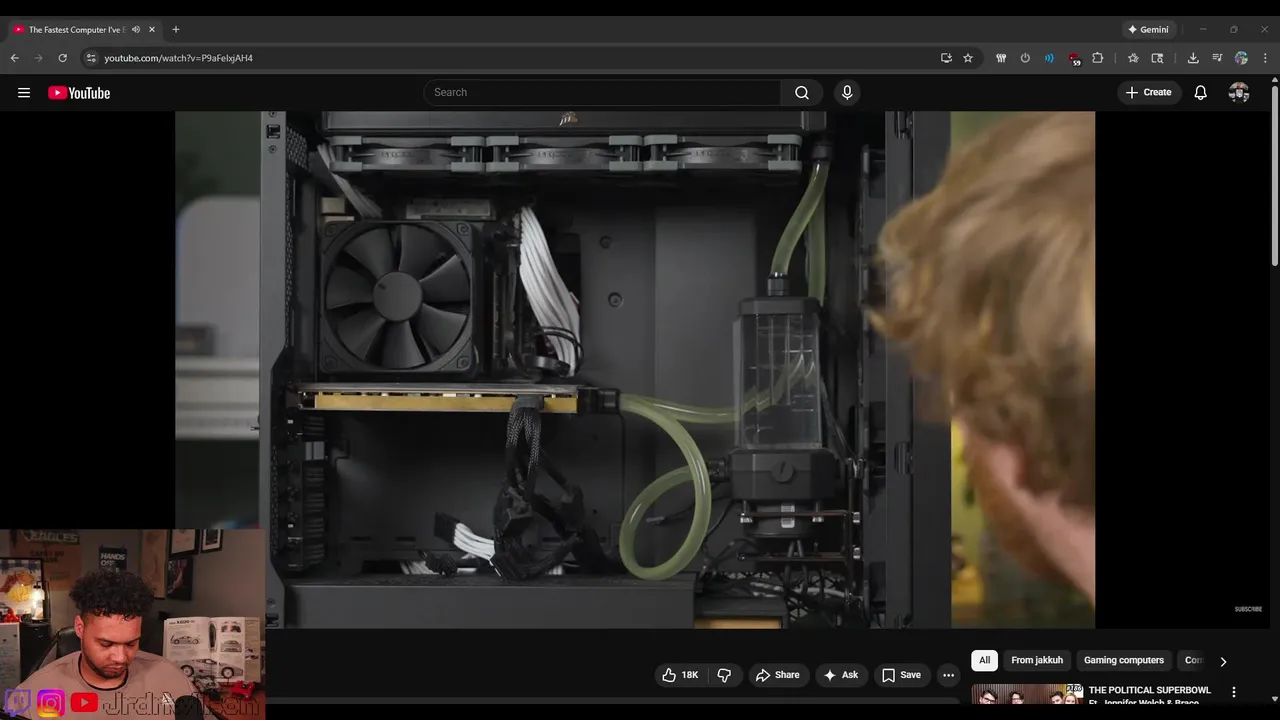Launch Gemini from the title bar
Viewport: 1280px width, 720px height.
point(1148,29)
